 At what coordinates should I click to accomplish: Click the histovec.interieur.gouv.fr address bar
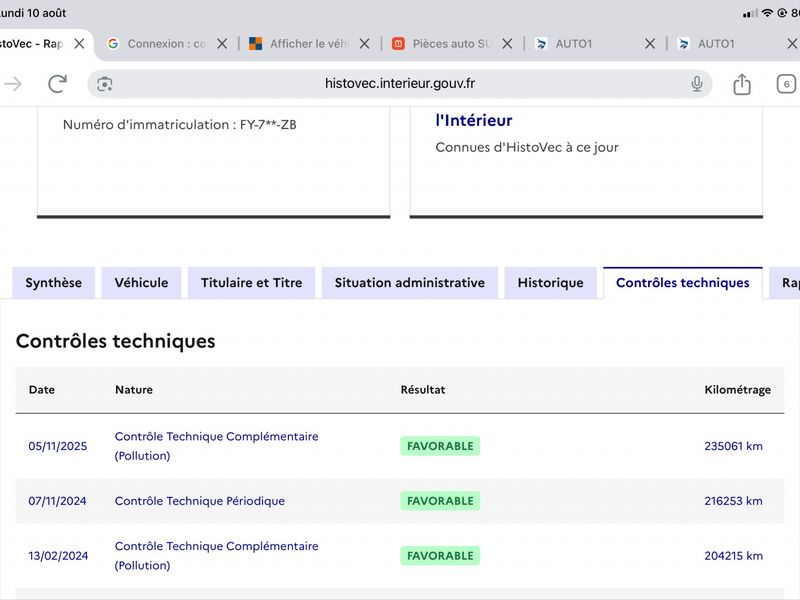point(399,84)
